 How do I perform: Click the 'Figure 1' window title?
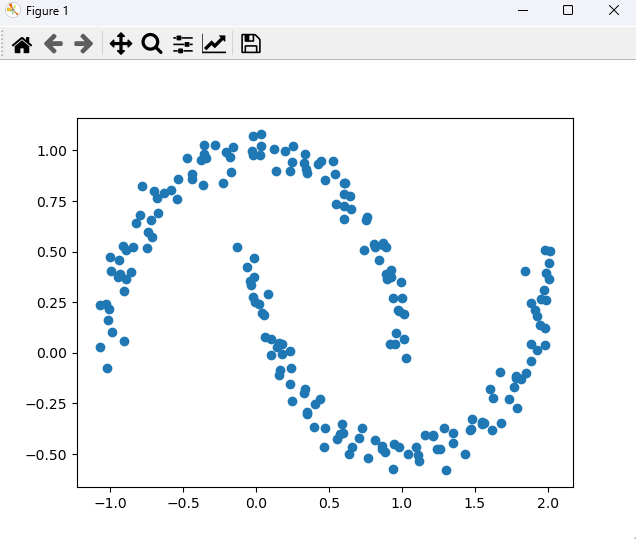click(47, 11)
